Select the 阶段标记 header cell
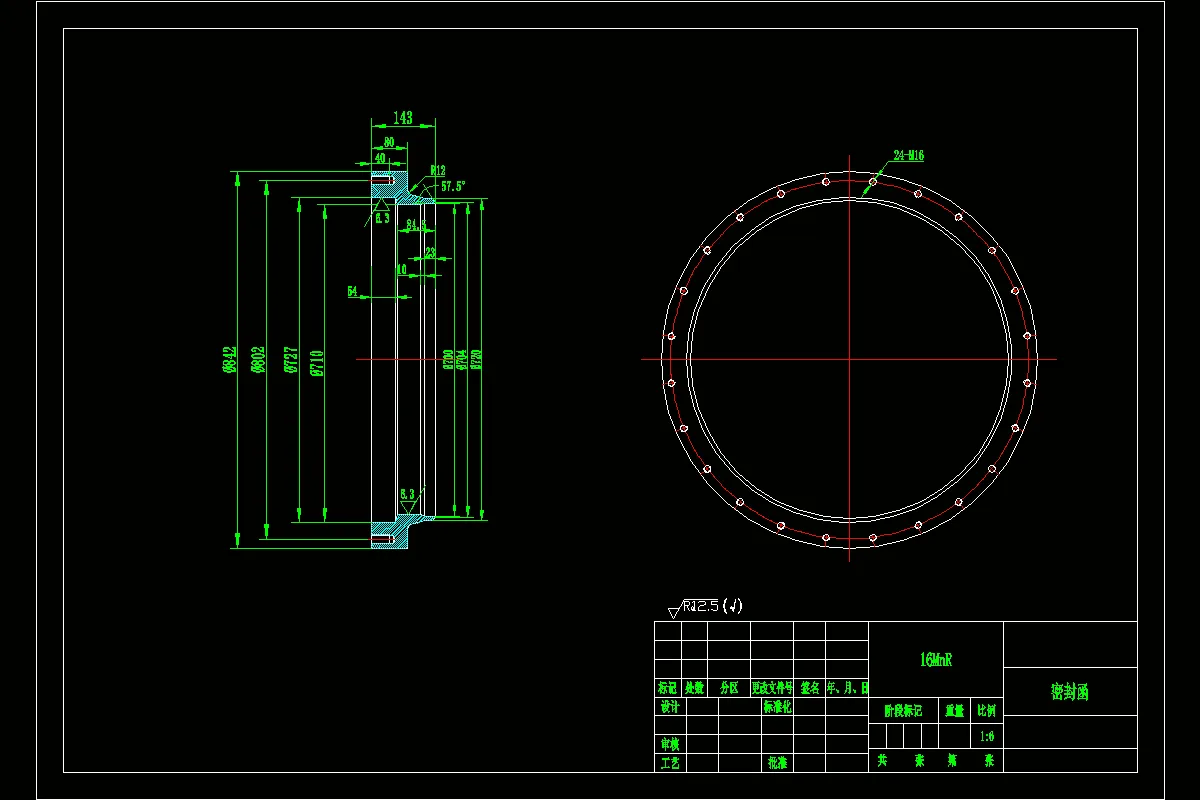Viewport: 1200px width, 800px height. pyautogui.click(x=903, y=711)
